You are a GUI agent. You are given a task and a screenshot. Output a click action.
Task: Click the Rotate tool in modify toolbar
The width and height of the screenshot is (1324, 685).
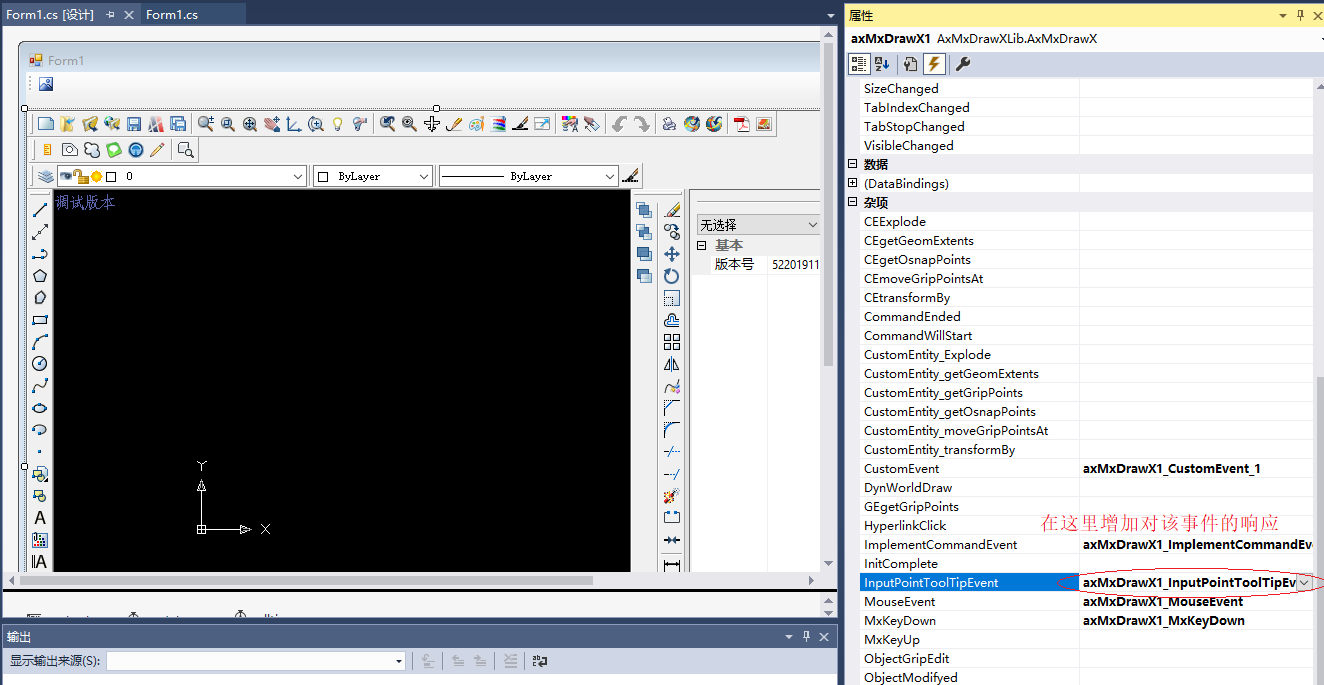pos(672,276)
